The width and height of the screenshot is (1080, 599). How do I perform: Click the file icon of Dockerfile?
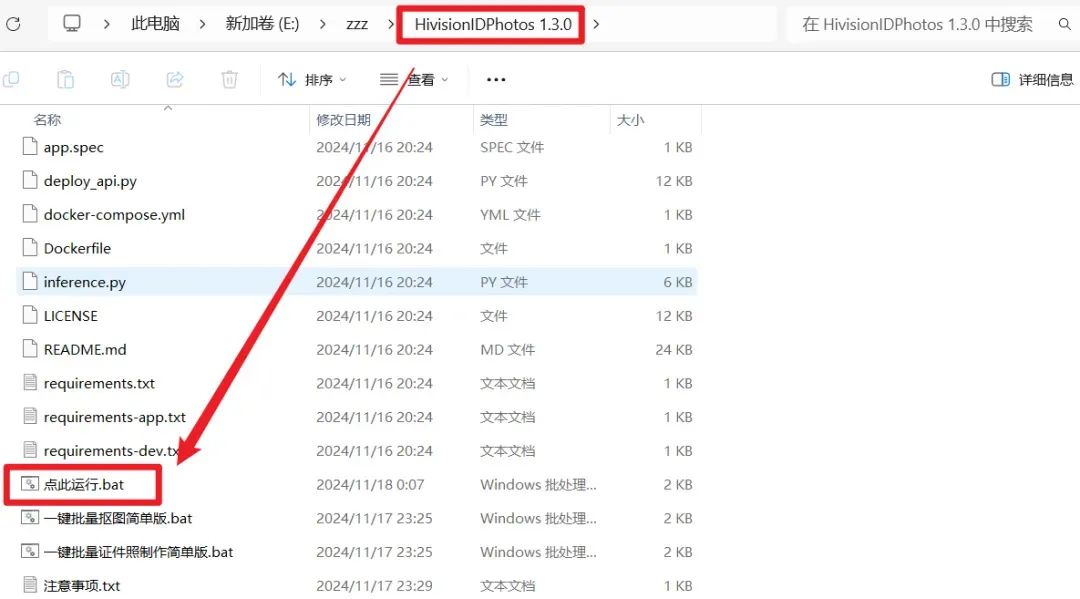pos(30,247)
